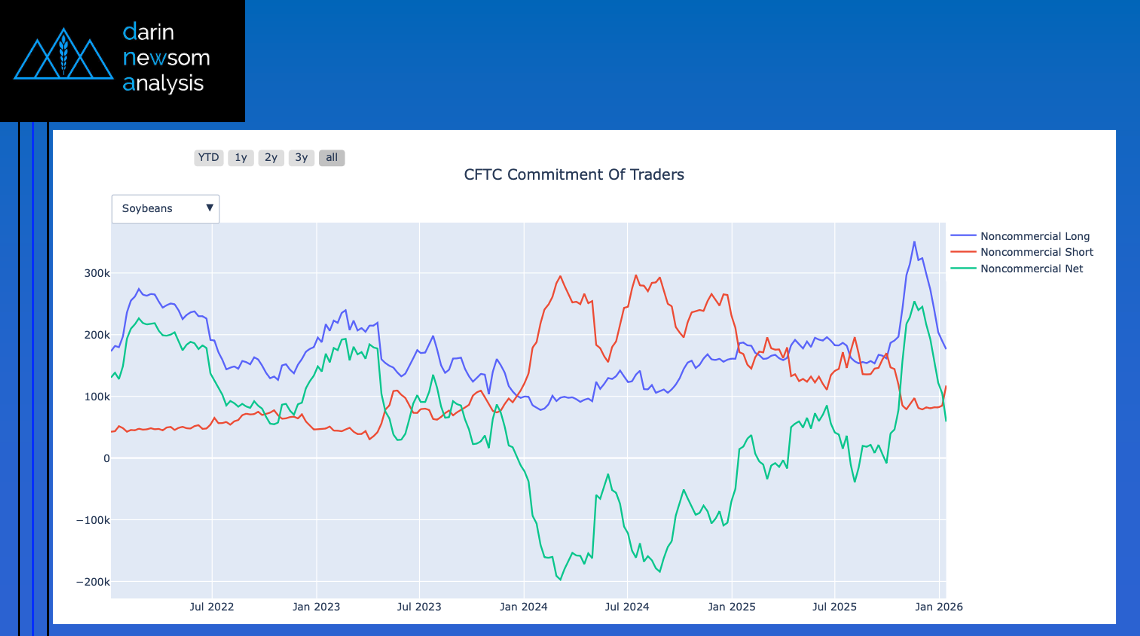The width and height of the screenshot is (1140, 636).
Task: Click the CFTC Commitment Of Traders title
Action: coord(574,175)
